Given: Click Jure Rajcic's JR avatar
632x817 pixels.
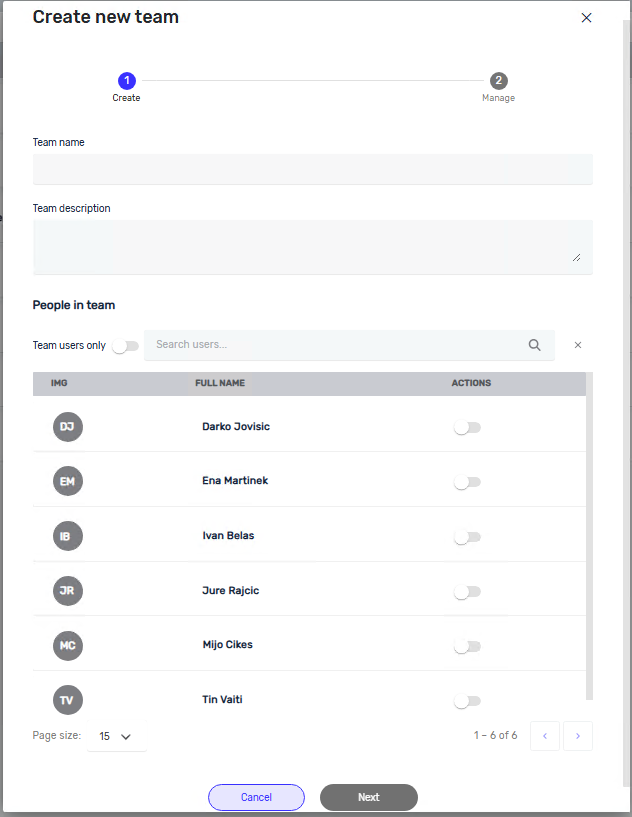Looking at the screenshot, I should (x=68, y=591).
